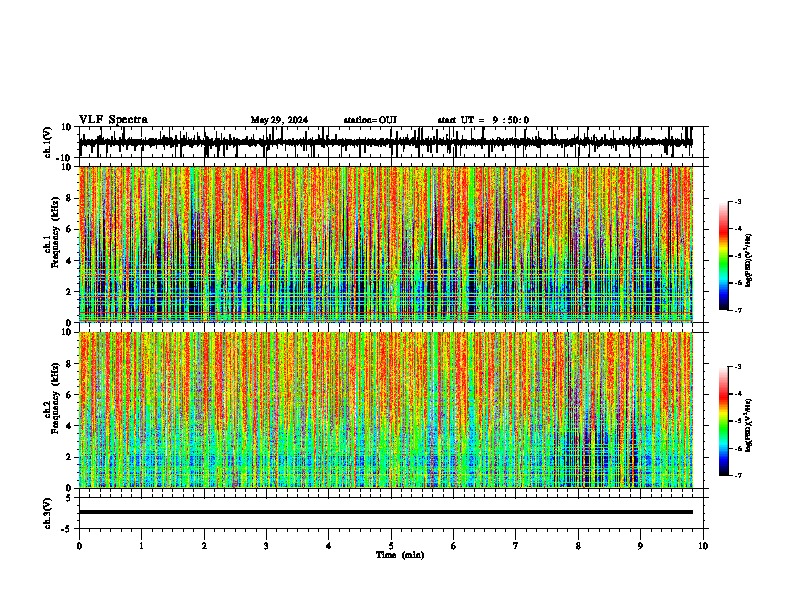Click the time axis tick label '9'
The height and width of the screenshot is (612, 792).
640,546
